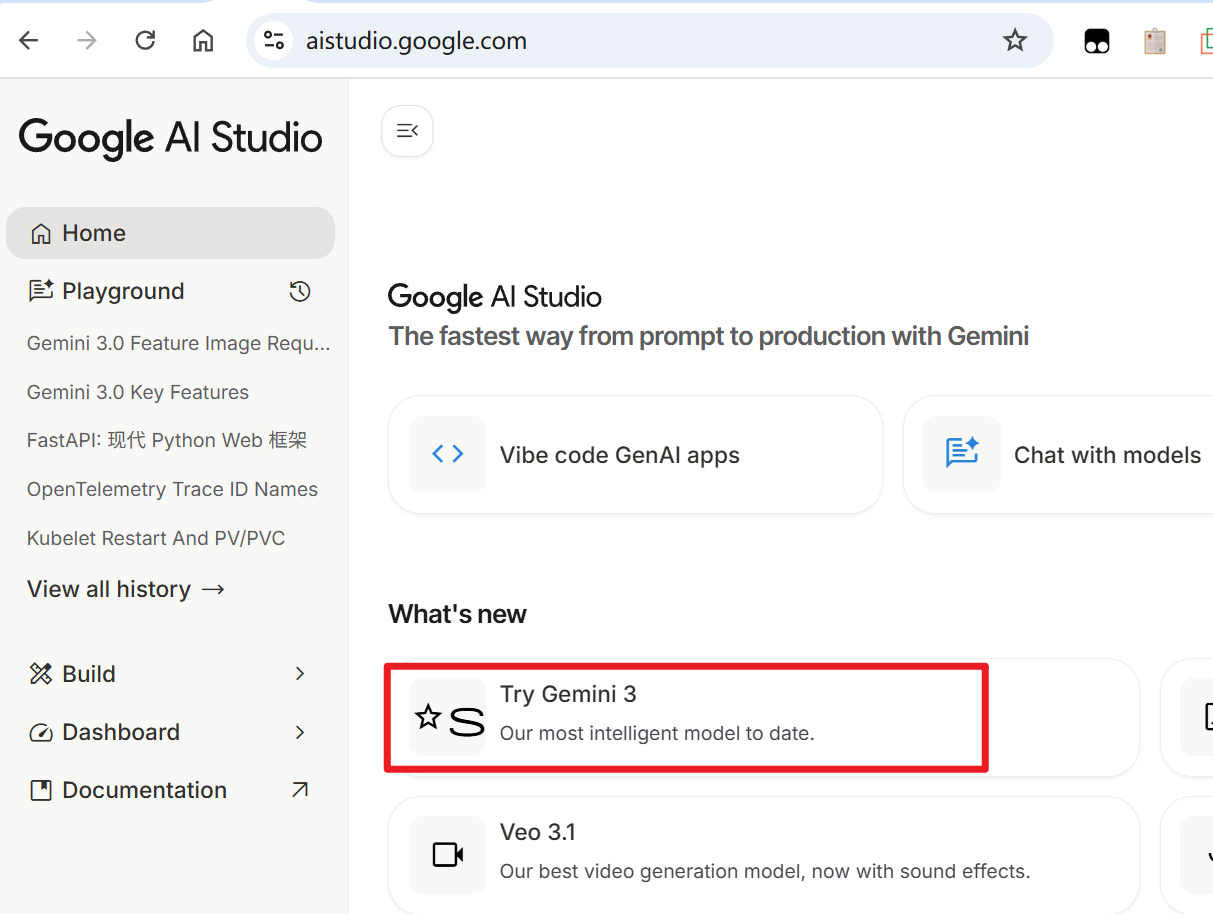1213x914 pixels.
Task: Reload the page in the browser
Action: click(x=145, y=40)
